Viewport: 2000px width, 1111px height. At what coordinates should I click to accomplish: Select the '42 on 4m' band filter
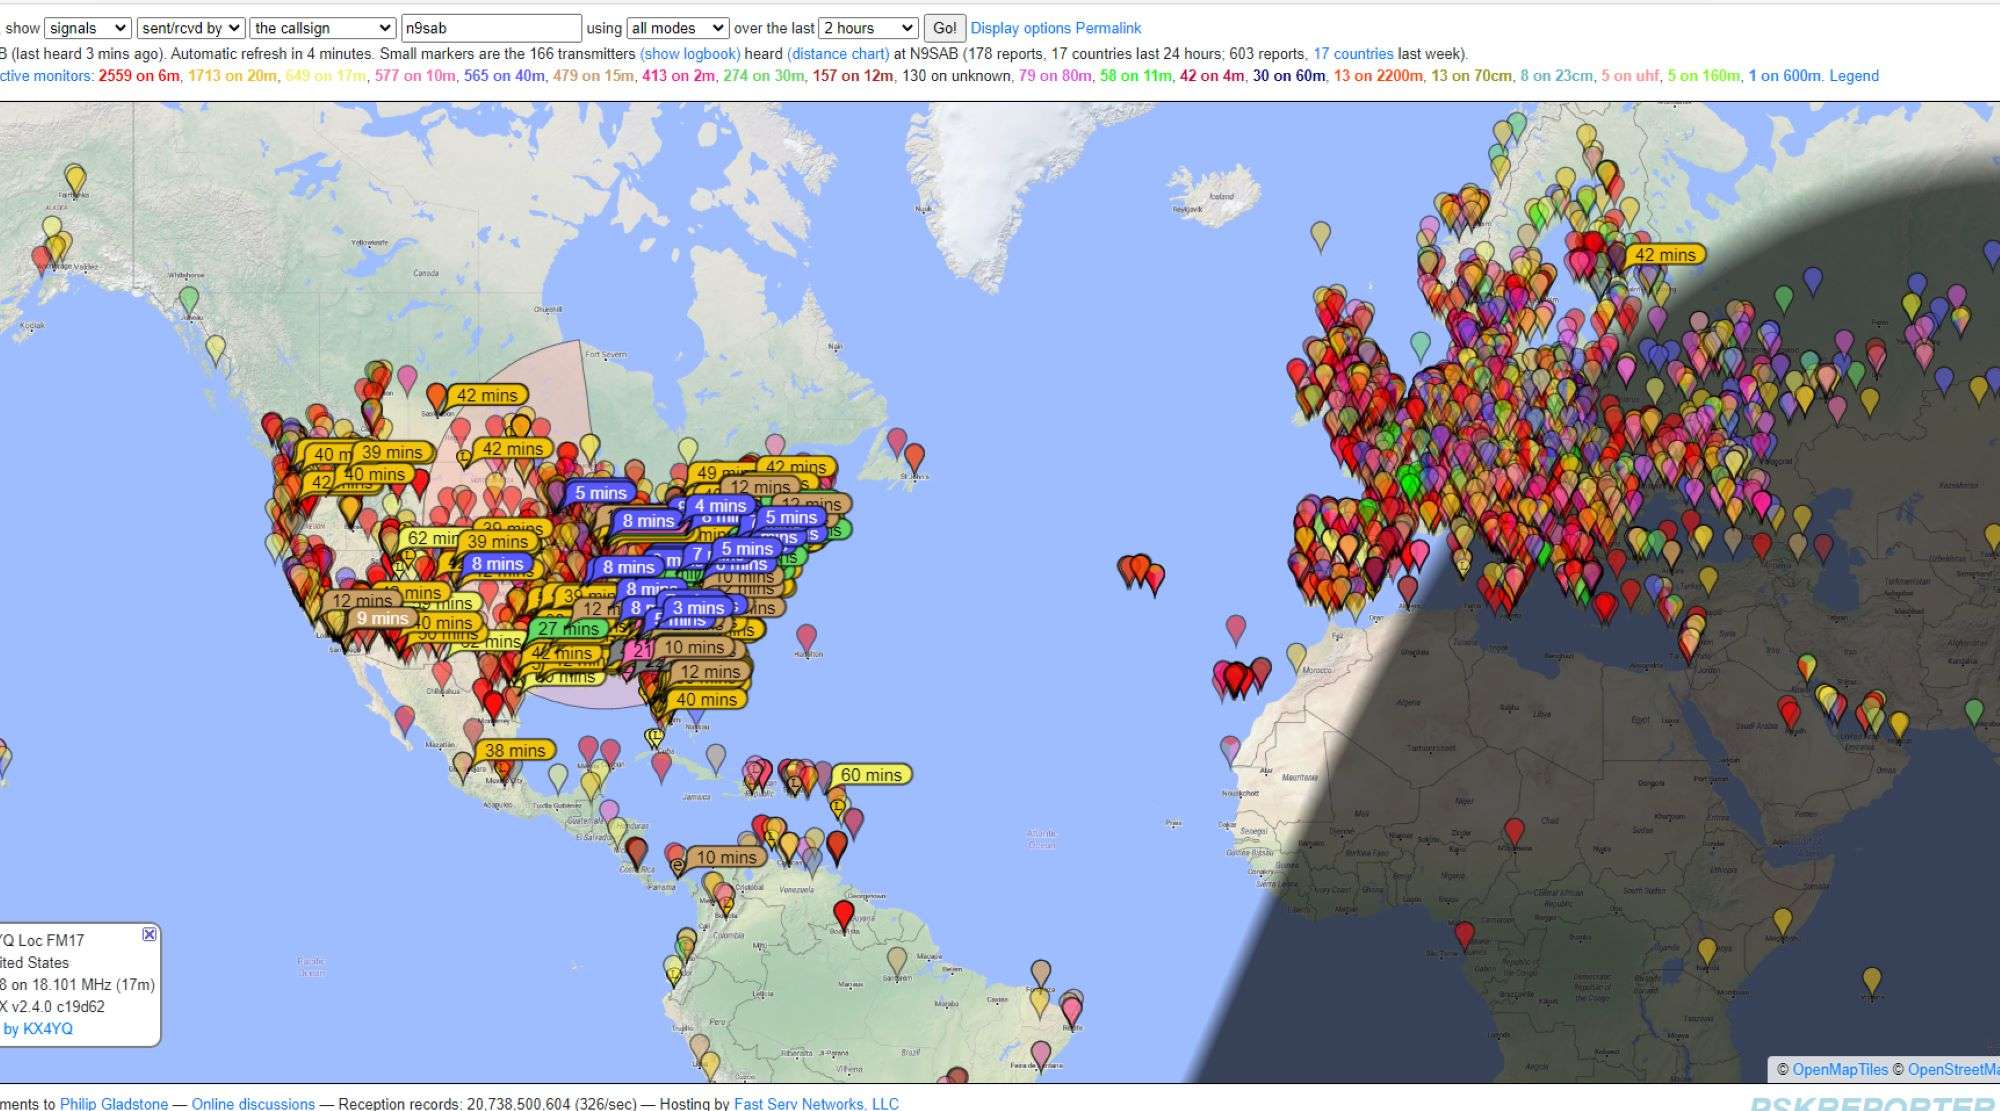pyautogui.click(x=1212, y=76)
